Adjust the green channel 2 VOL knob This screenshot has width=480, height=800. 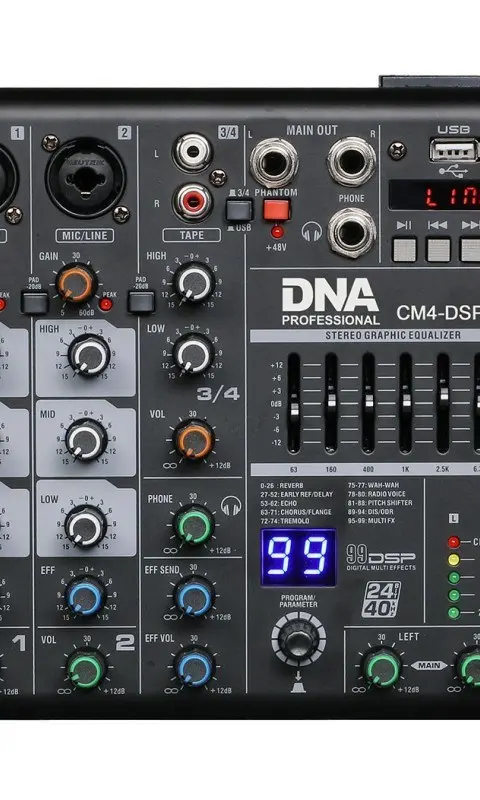click(86, 668)
